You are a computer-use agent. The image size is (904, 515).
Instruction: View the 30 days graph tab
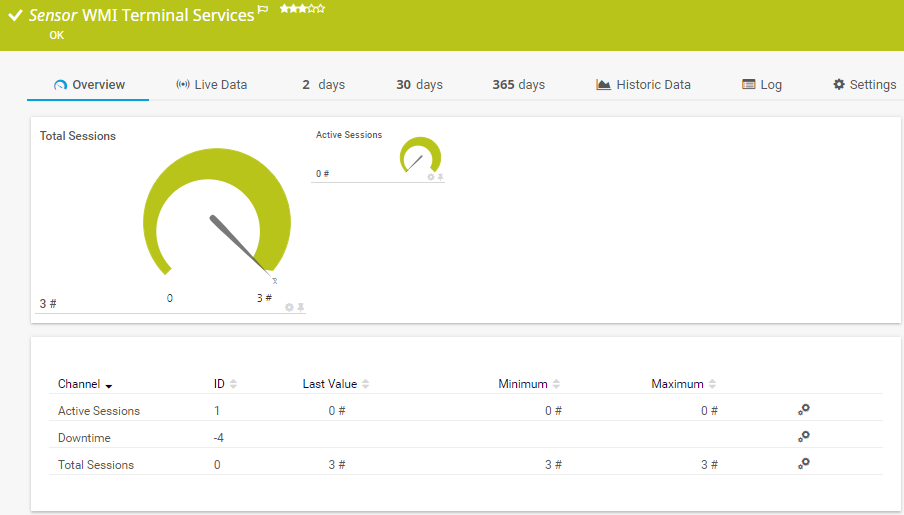click(x=419, y=85)
